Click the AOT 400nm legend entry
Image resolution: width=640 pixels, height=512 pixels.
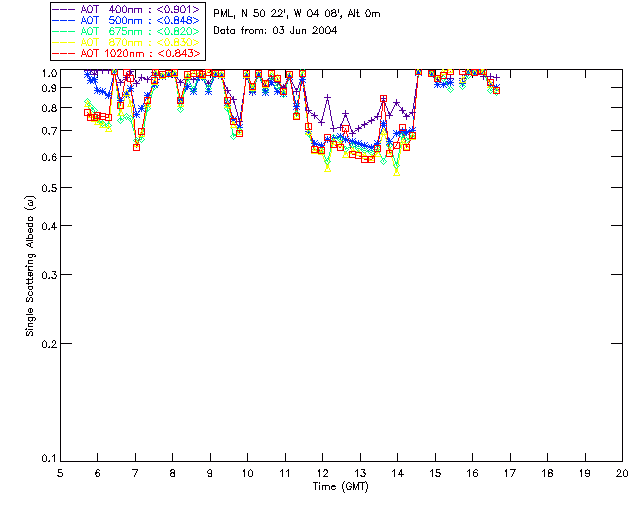[127, 9]
